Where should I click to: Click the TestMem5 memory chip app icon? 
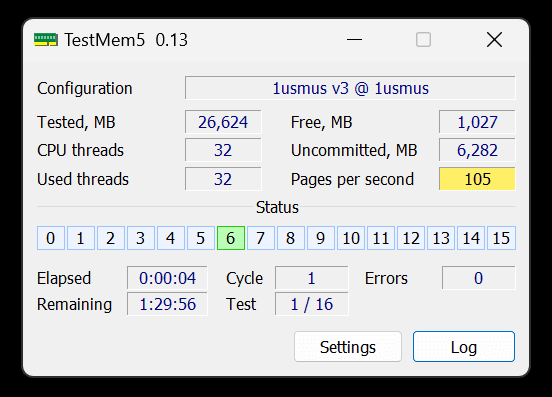click(x=46, y=39)
